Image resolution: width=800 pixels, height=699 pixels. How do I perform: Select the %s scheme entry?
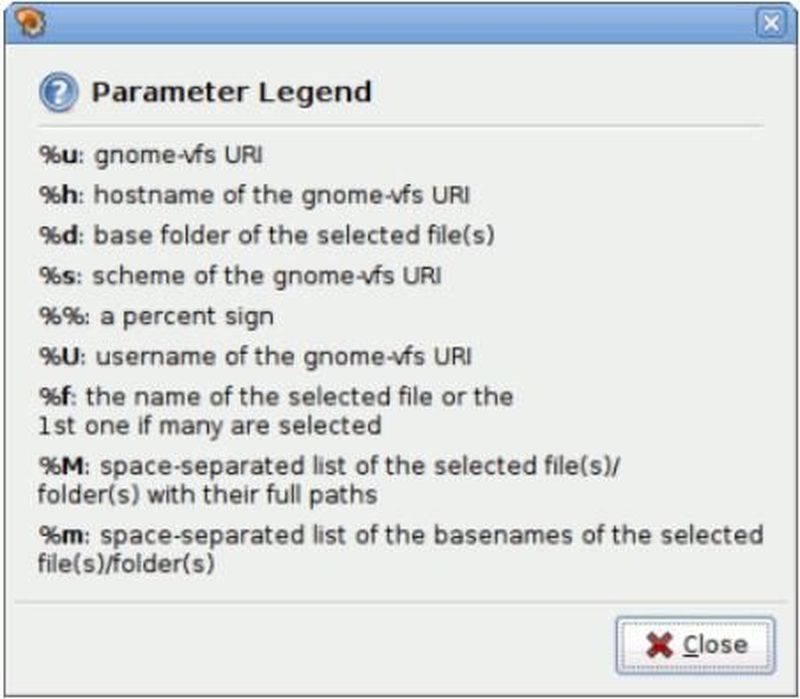(240, 275)
